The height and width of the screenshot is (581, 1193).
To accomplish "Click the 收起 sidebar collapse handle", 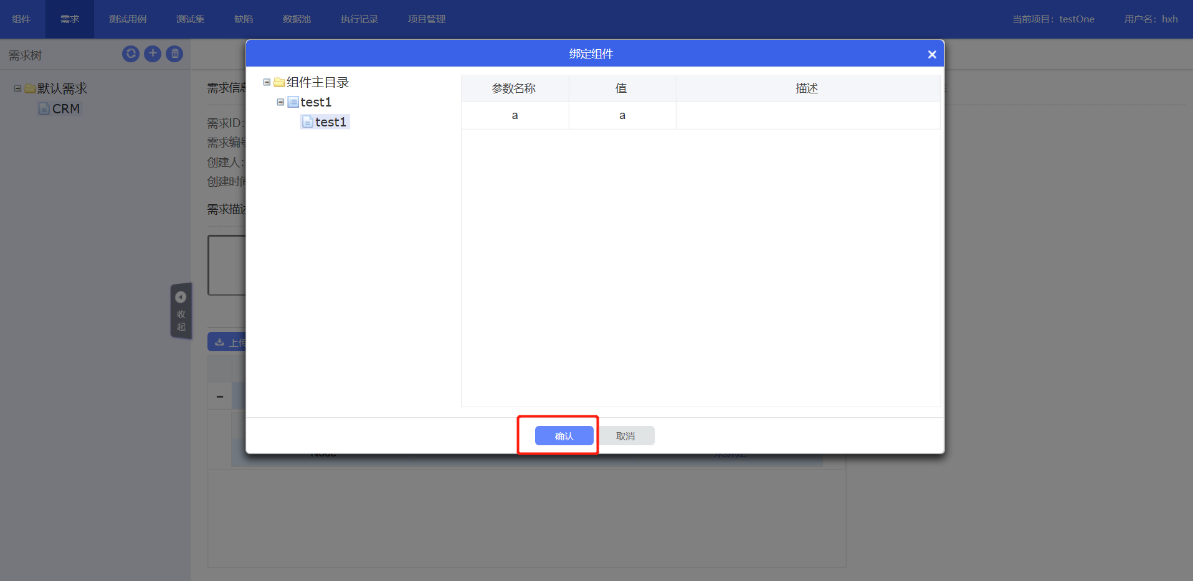I will pyautogui.click(x=180, y=311).
